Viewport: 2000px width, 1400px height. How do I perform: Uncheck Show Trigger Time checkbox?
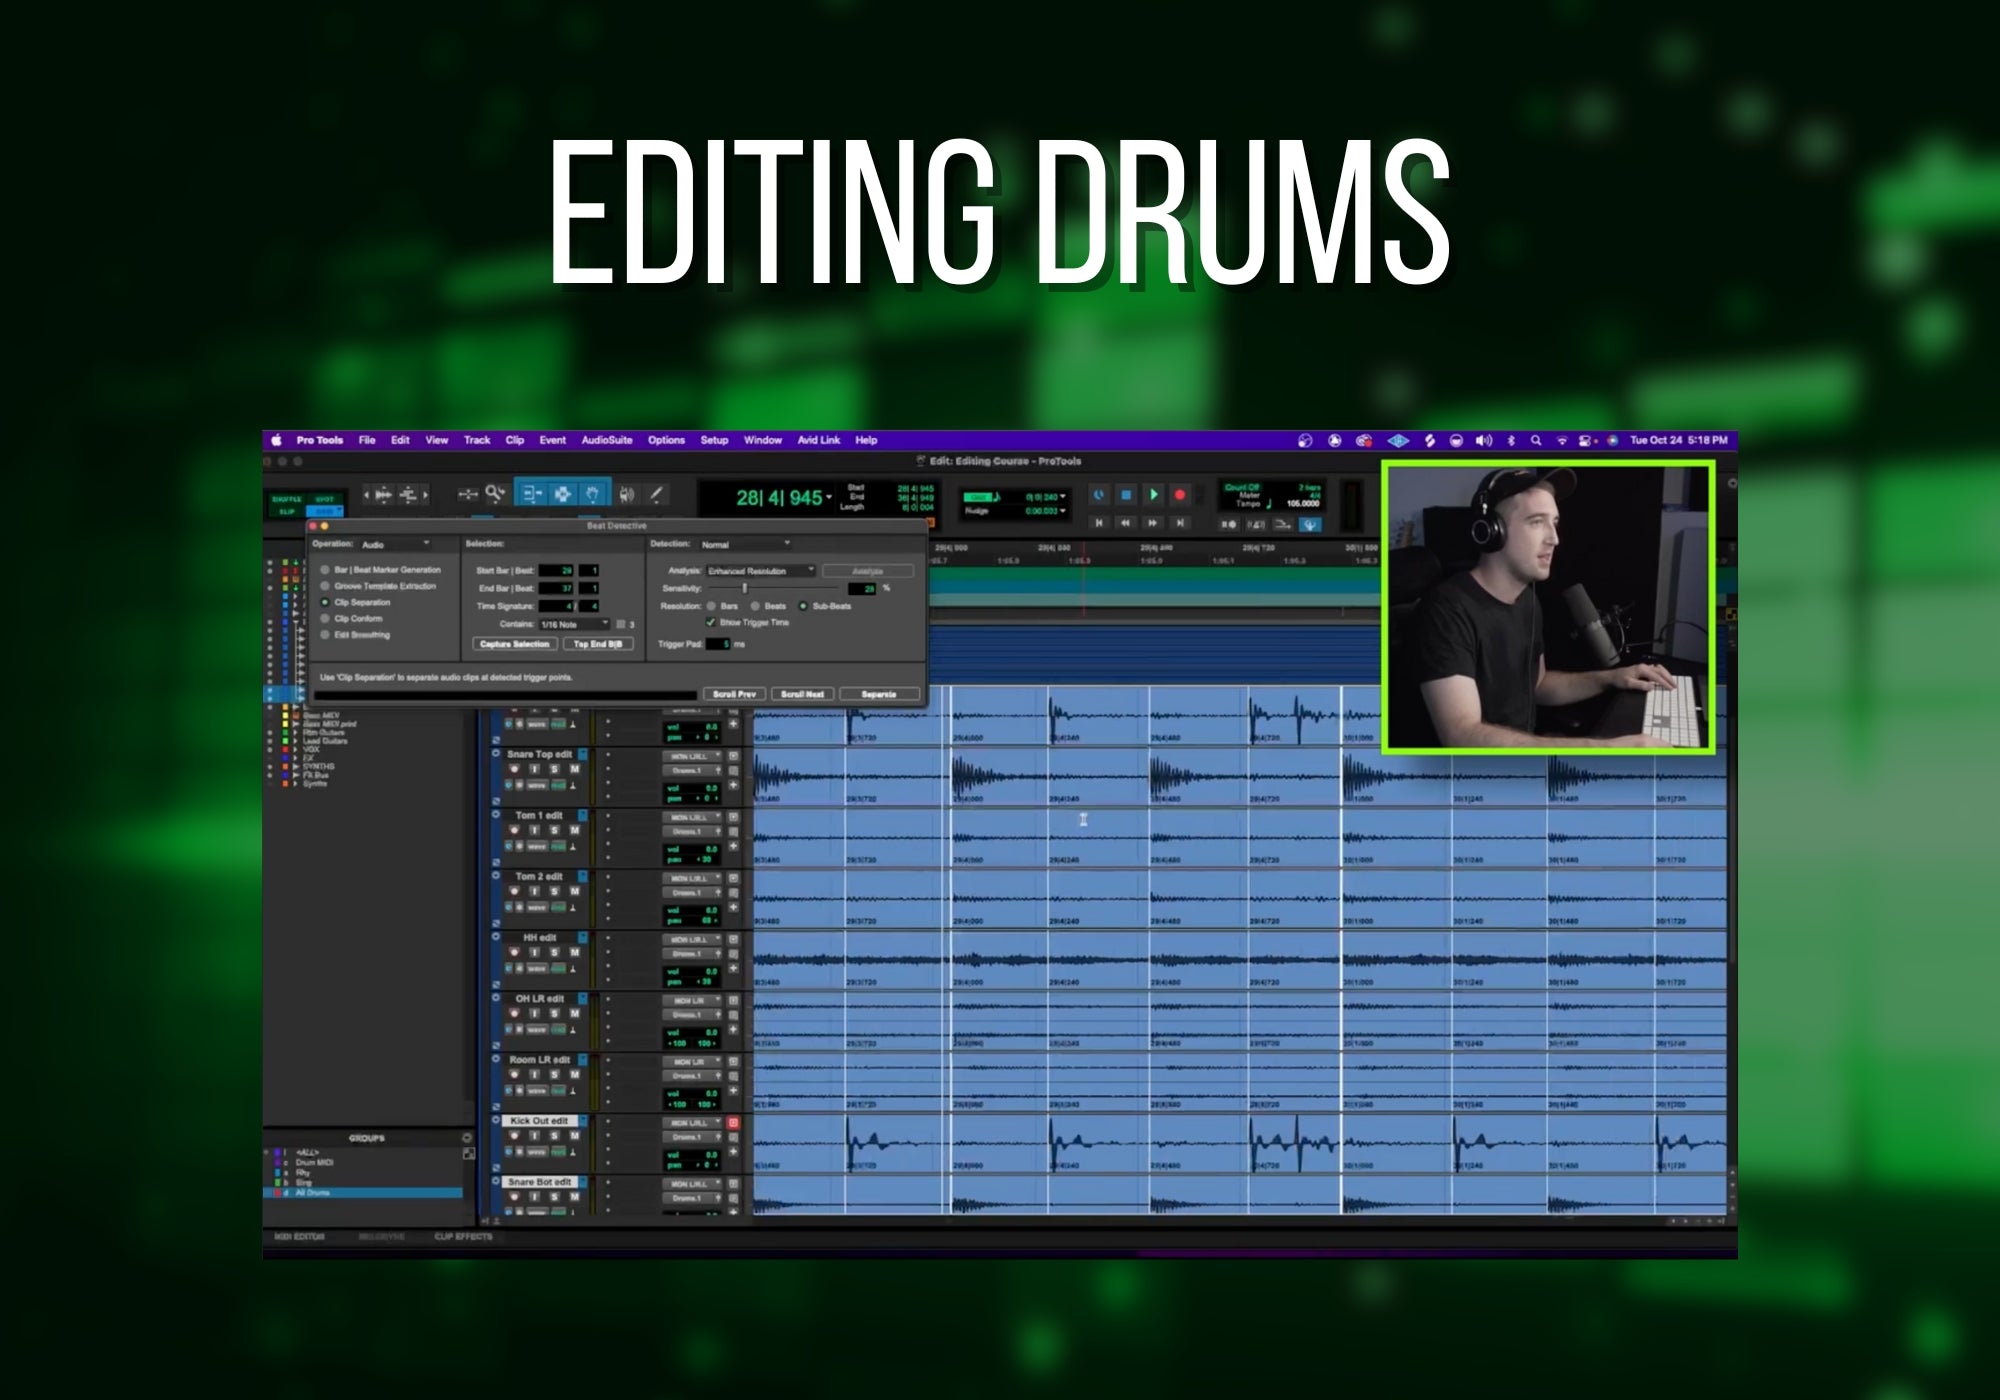[711, 622]
